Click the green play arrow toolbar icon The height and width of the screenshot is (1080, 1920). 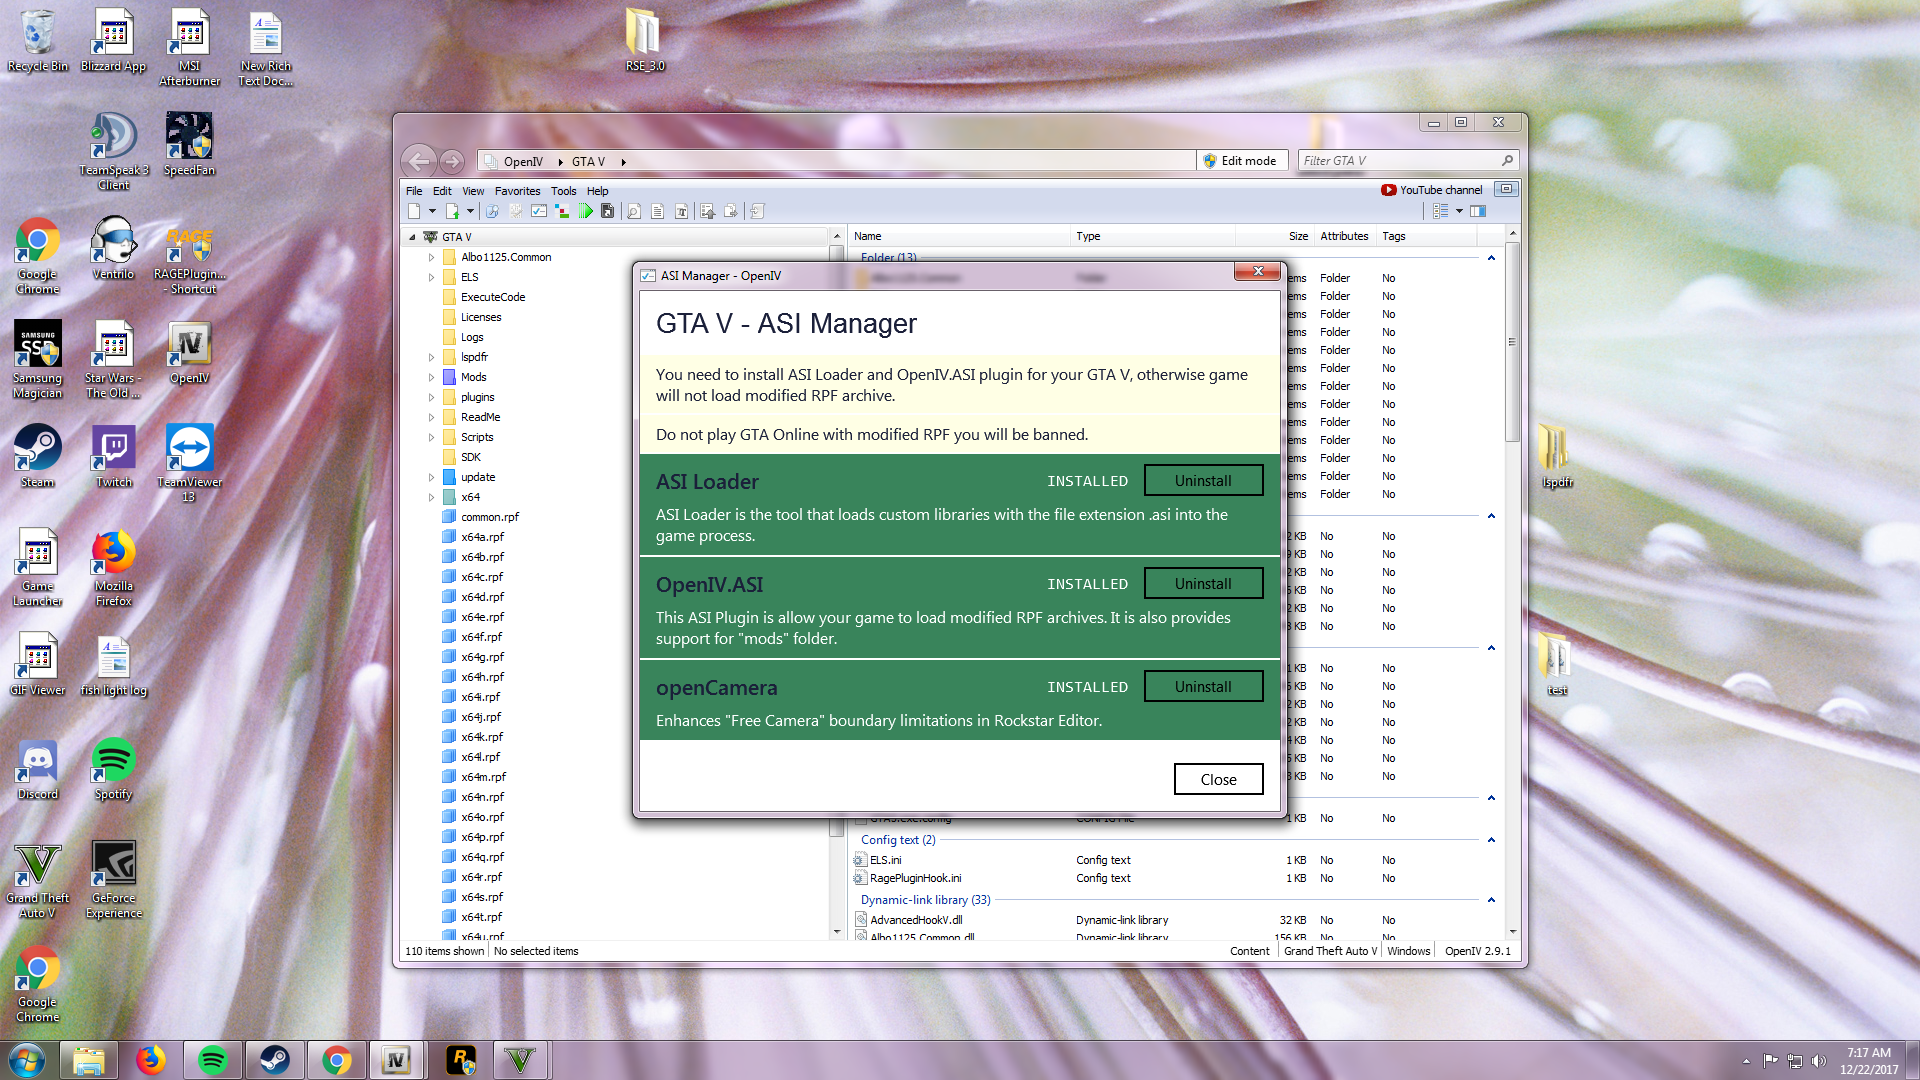point(586,211)
